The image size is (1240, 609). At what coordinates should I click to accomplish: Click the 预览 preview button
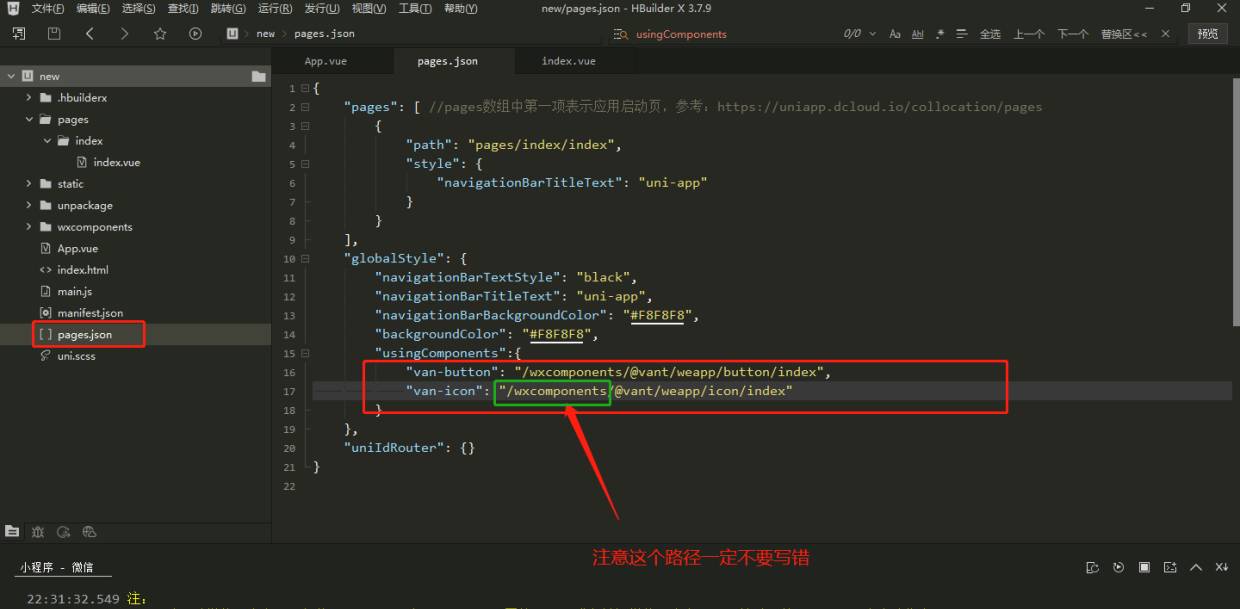pos(1207,34)
